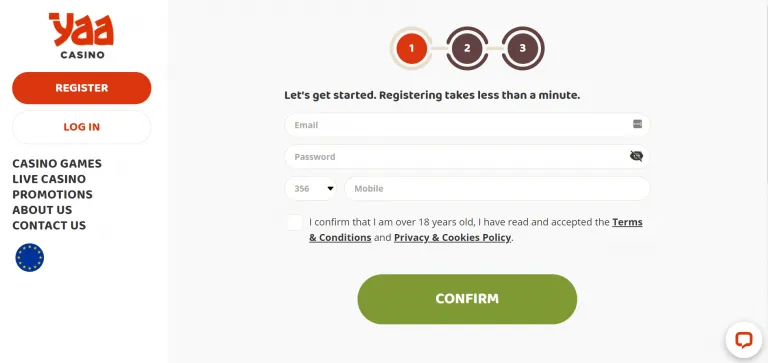The width and height of the screenshot is (768, 363).
Task: Expand the 356 country code dropdown
Action: coord(311,189)
